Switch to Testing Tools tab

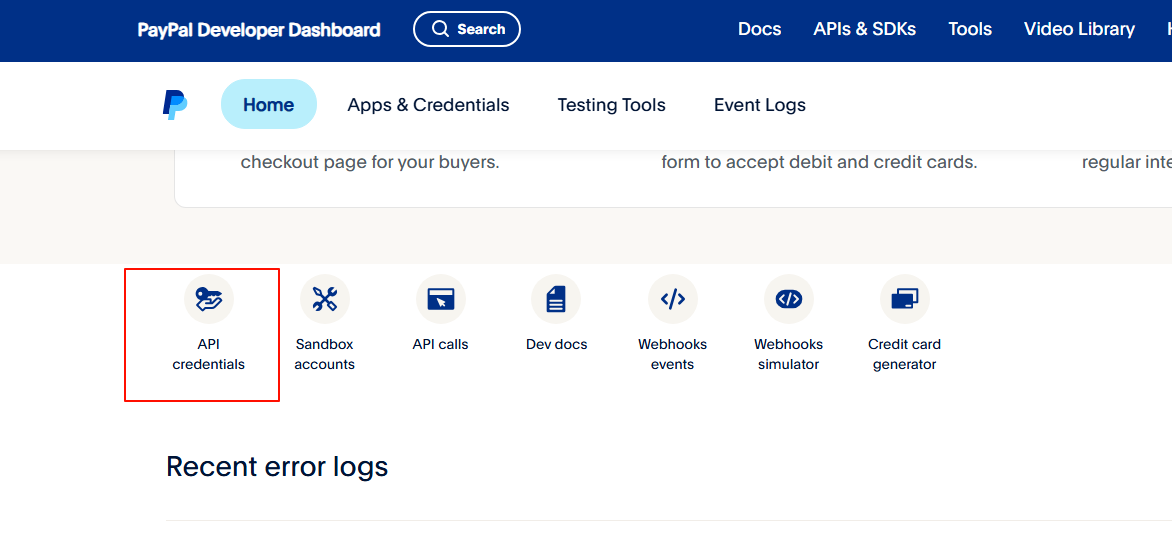(611, 105)
